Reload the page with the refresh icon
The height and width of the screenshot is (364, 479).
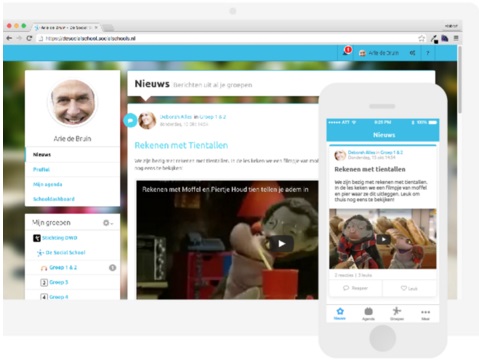point(29,38)
